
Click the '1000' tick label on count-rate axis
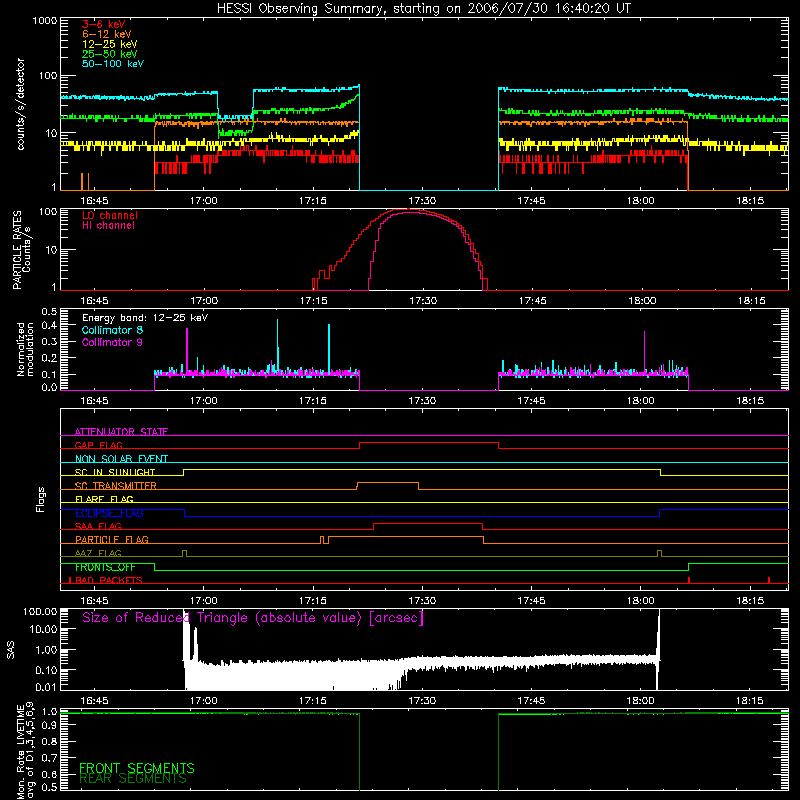45,21
